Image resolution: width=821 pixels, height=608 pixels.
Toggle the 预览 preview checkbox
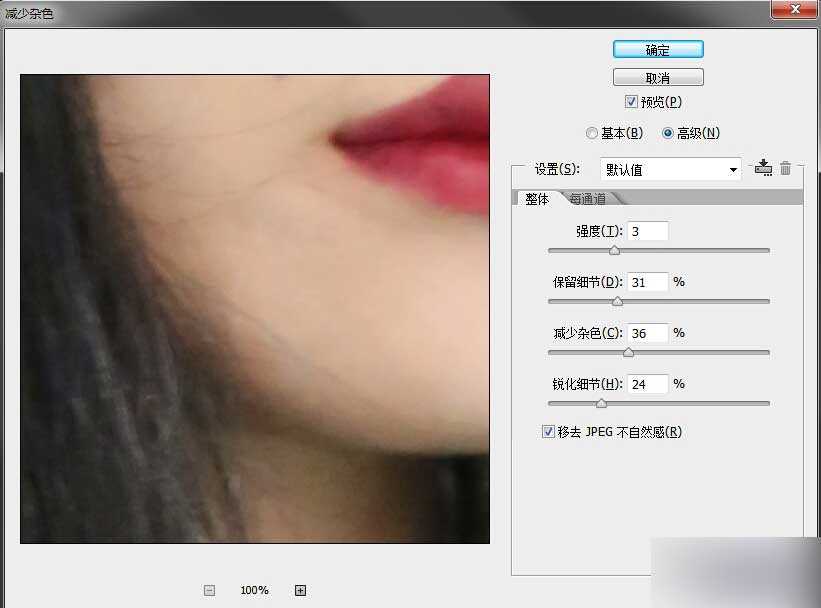[x=631, y=101]
